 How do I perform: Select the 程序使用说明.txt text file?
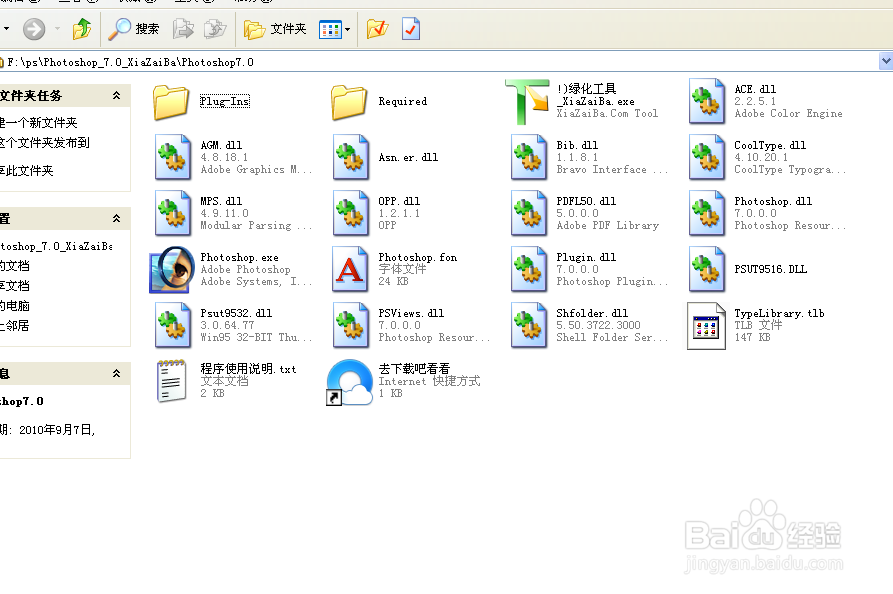pyautogui.click(x=171, y=381)
